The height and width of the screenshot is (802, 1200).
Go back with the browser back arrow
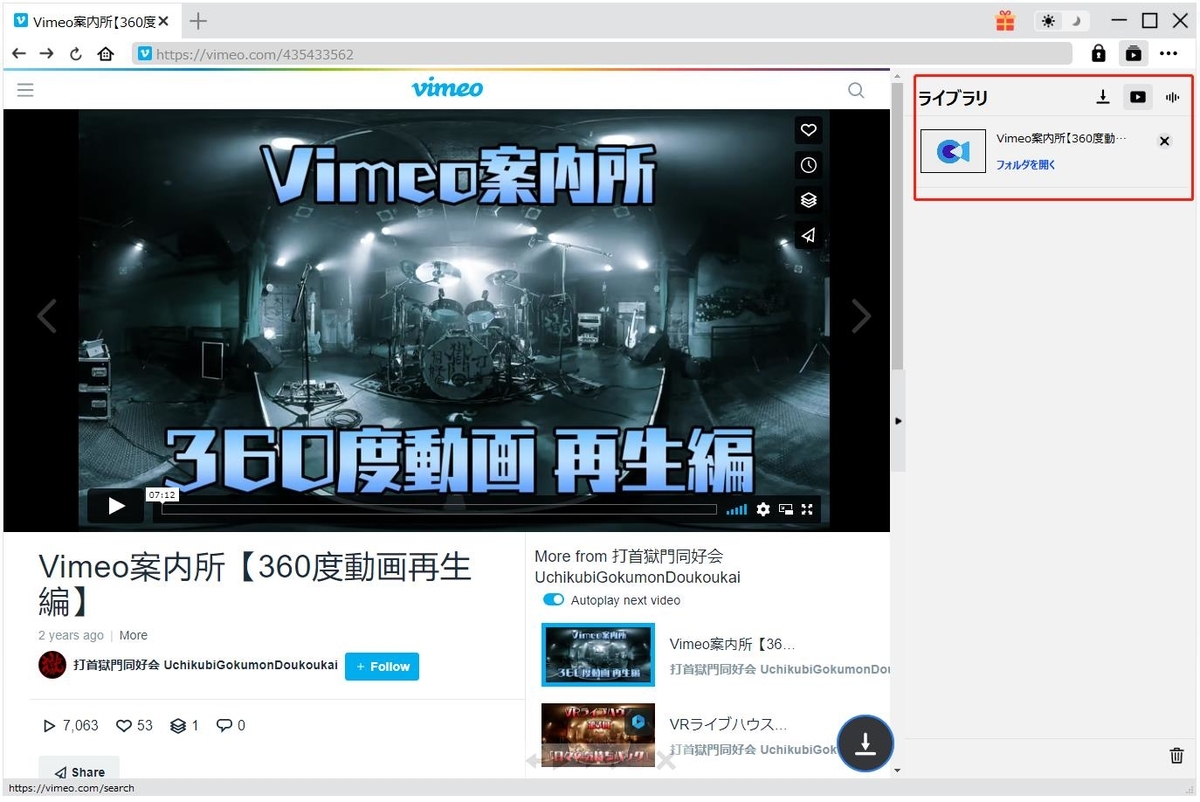pyautogui.click(x=19, y=54)
